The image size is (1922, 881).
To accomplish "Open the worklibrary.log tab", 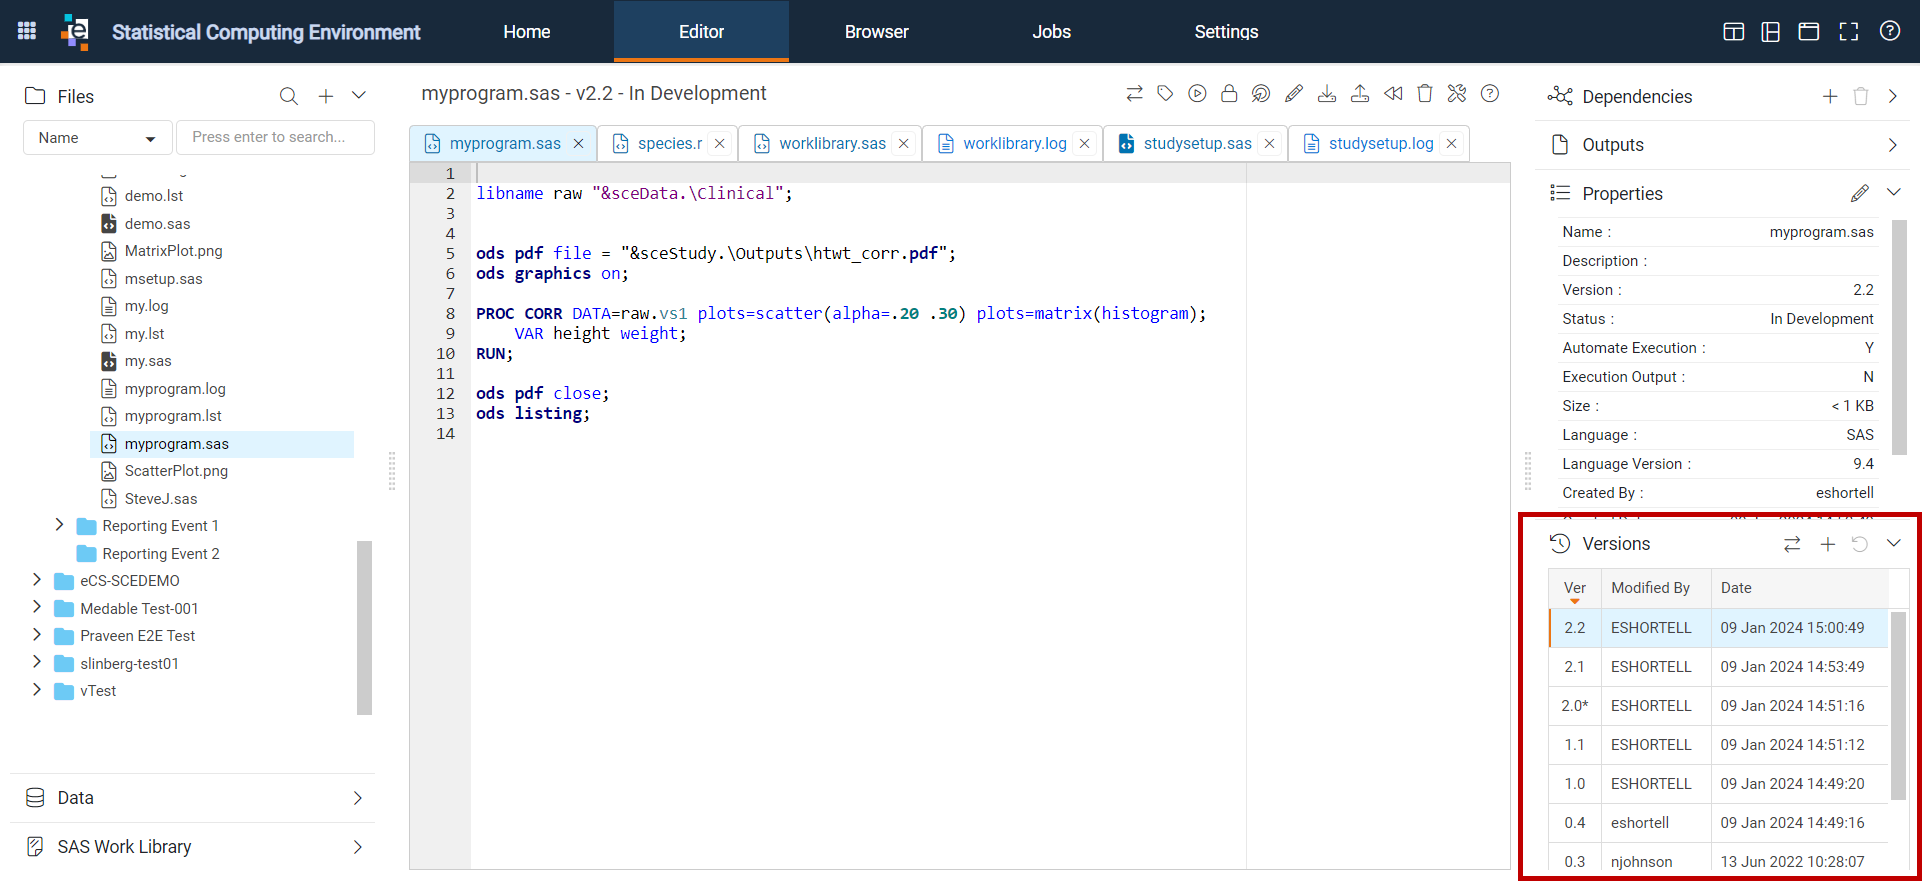I will click(1014, 144).
